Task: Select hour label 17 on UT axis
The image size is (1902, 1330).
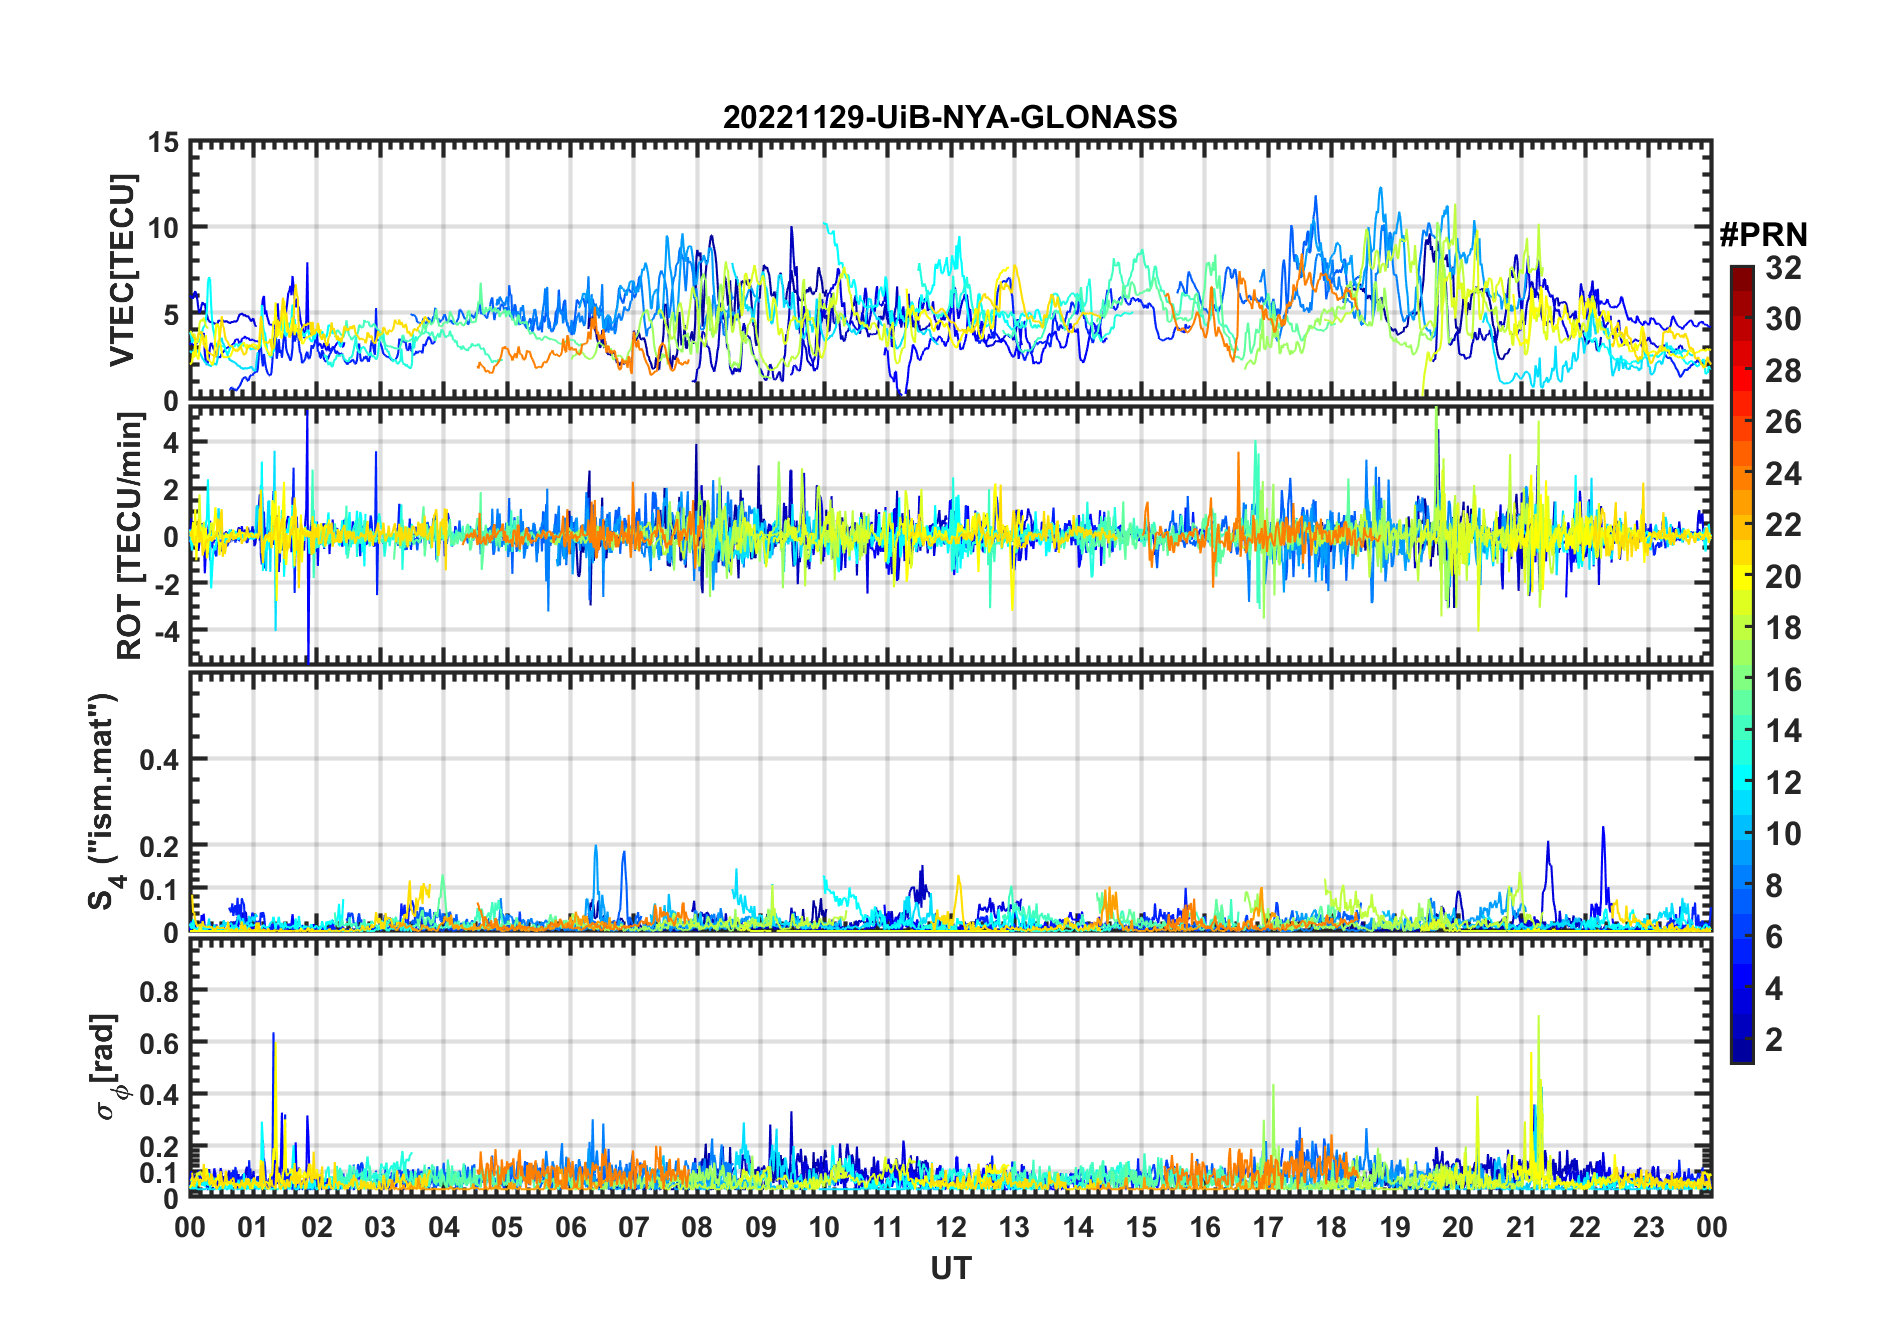Action: coord(1268,1227)
